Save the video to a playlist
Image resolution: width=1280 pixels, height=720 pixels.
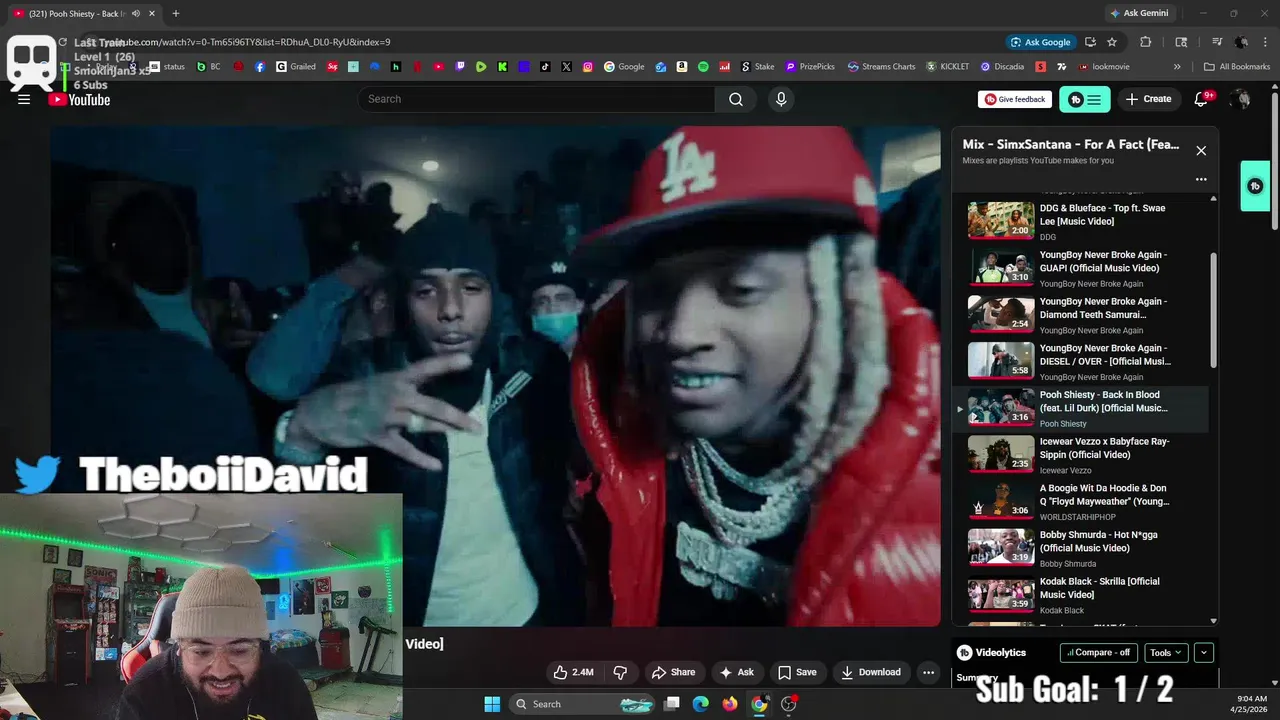tap(797, 672)
